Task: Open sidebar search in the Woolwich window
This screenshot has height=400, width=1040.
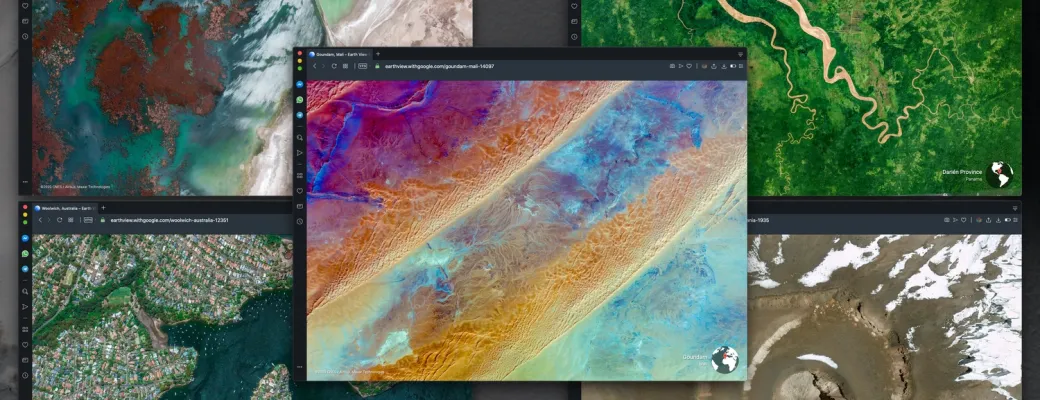Action: click(x=25, y=291)
